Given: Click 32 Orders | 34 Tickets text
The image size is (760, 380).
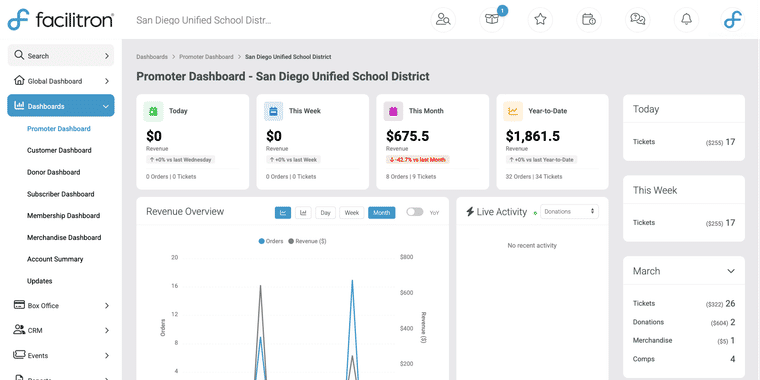Looking at the screenshot, I should [x=534, y=176].
